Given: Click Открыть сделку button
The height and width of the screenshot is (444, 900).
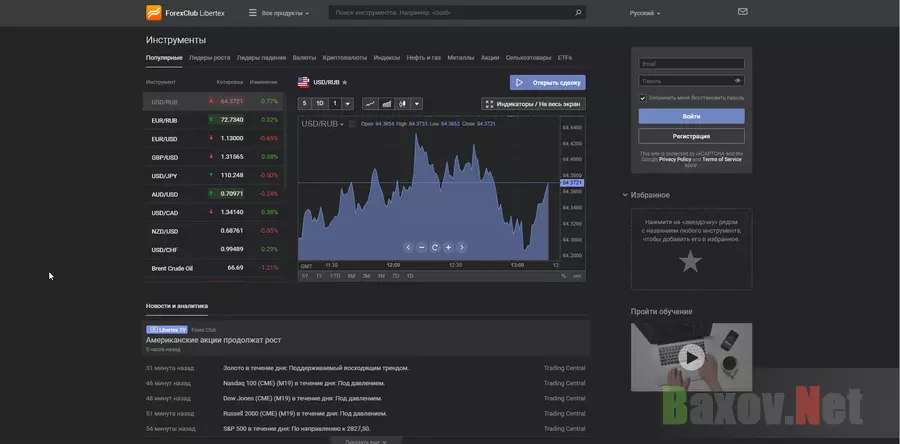Looking at the screenshot, I should (x=548, y=83).
